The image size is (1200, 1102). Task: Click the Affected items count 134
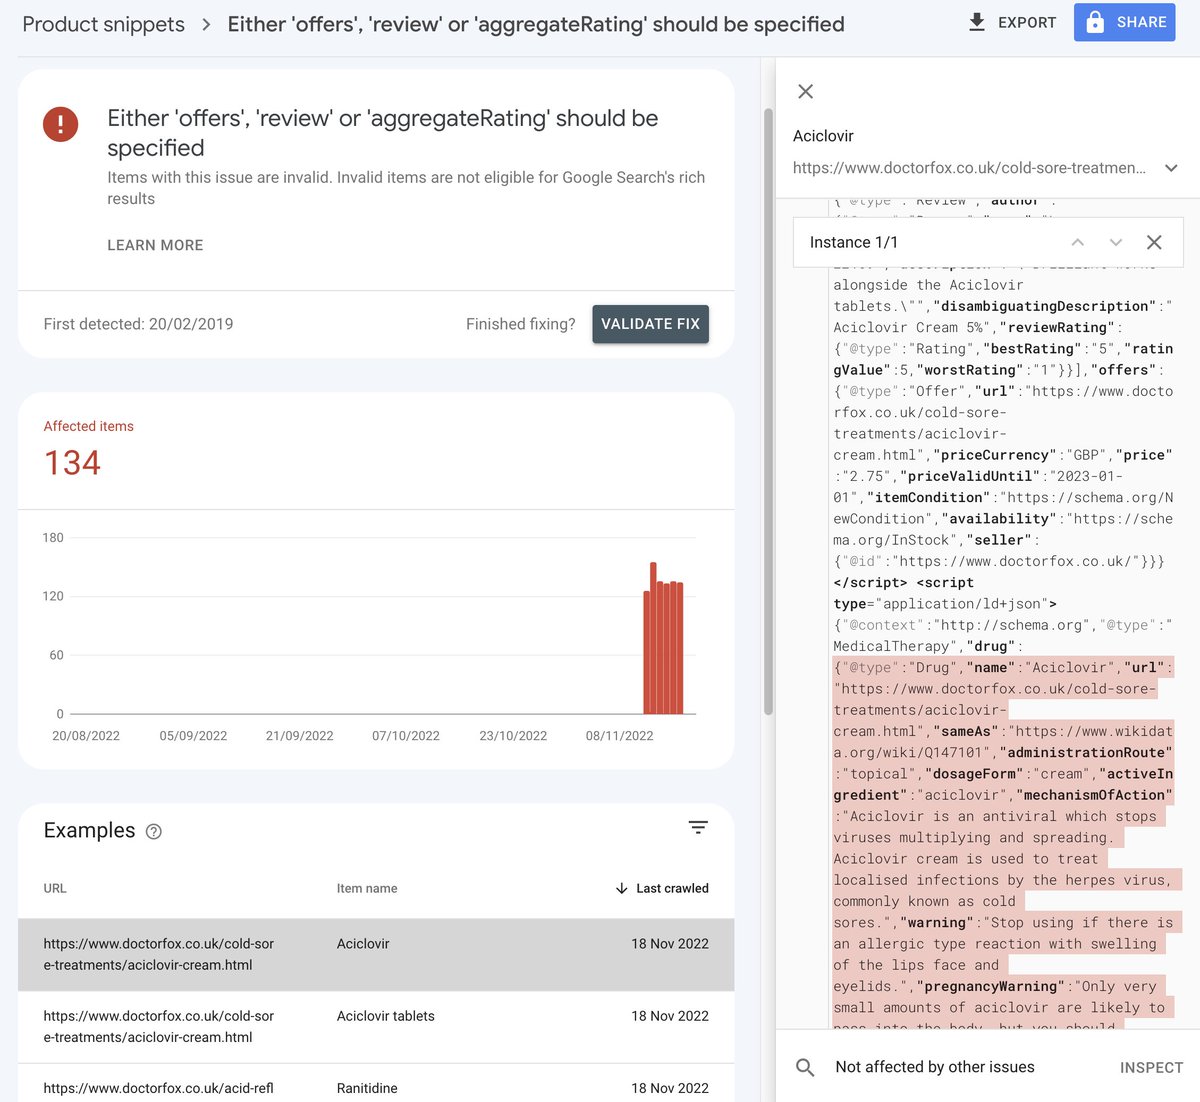[72, 463]
